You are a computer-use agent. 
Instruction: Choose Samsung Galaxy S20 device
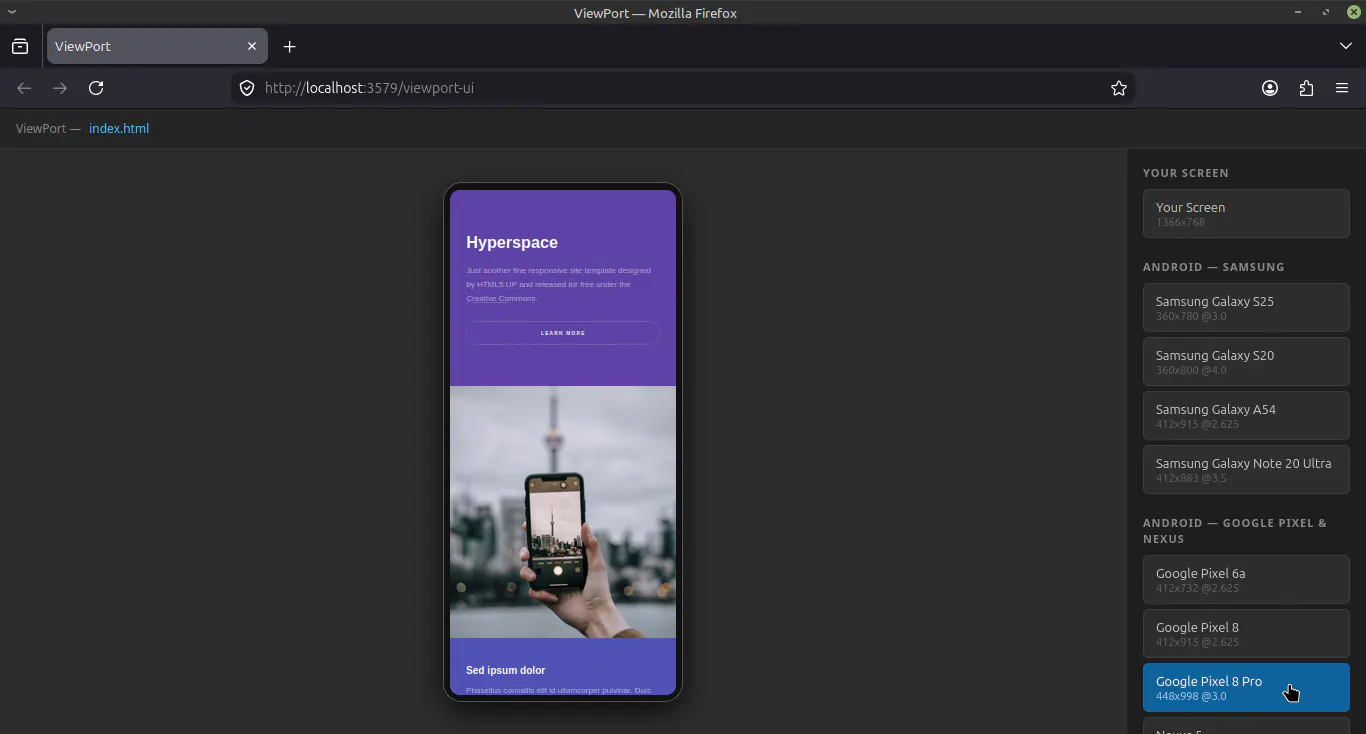coord(1246,361)
